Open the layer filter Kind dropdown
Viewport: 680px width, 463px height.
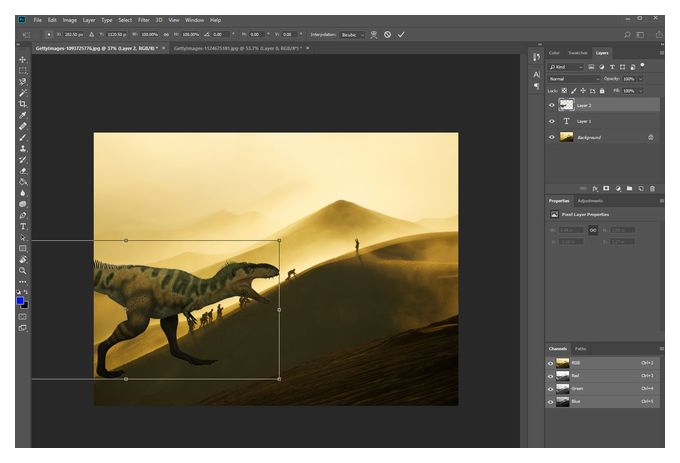tap(566, 67)
